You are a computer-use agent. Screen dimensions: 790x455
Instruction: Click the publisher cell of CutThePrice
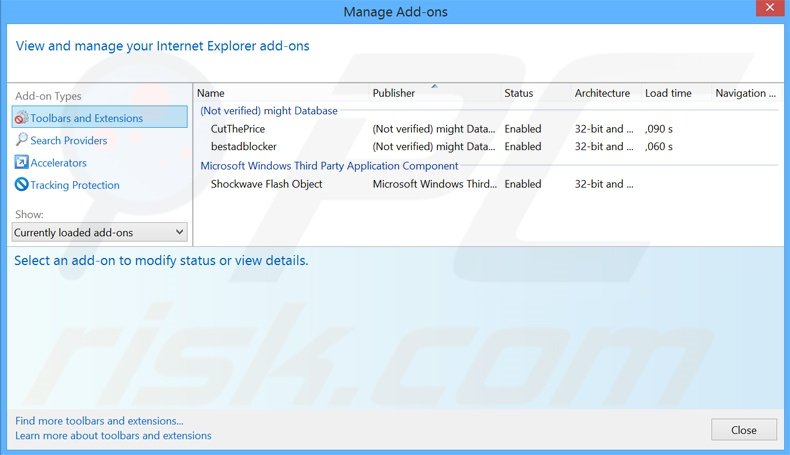[434, 129]
